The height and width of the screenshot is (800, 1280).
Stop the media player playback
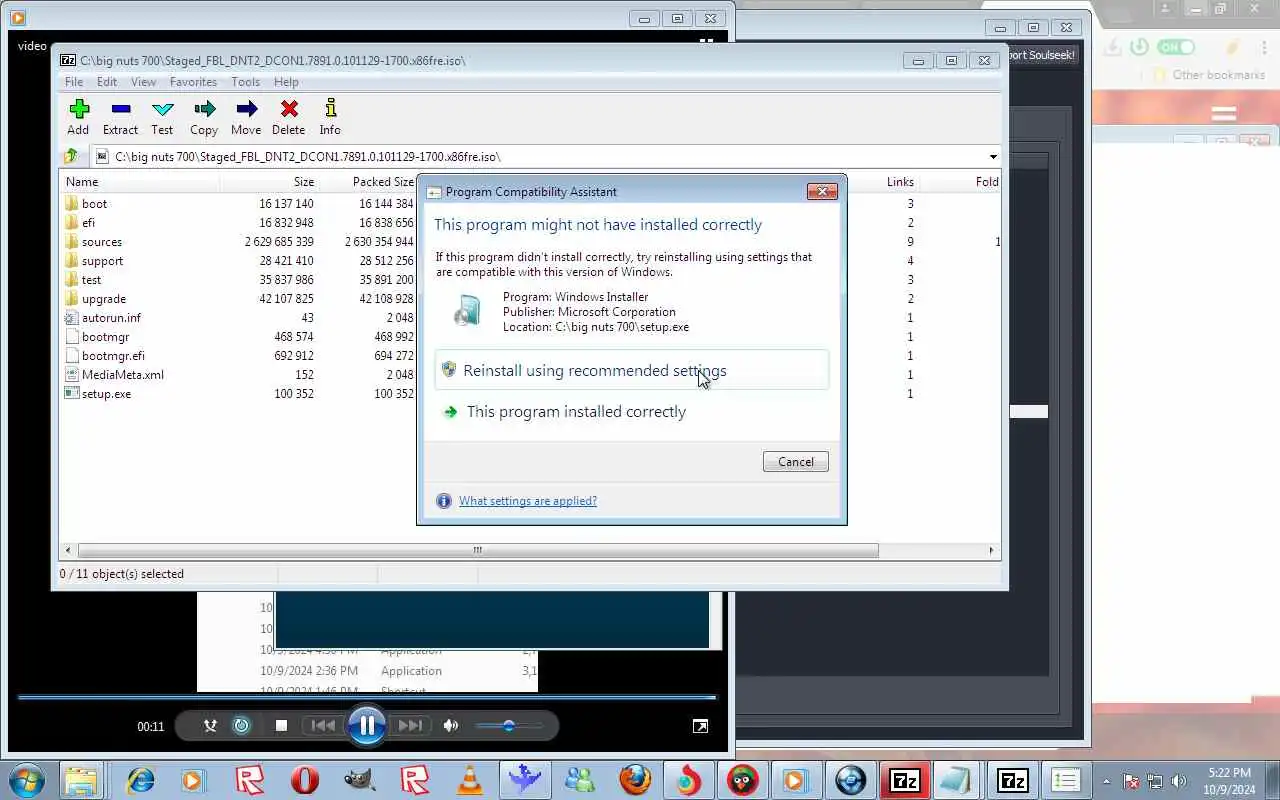281,726
